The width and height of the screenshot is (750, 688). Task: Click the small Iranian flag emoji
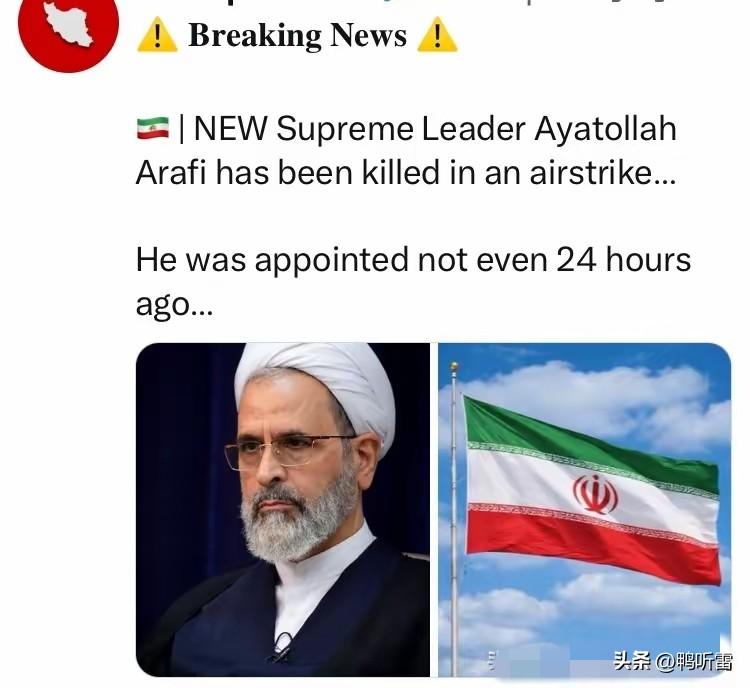pyautogui.click(x=153, y=128)
